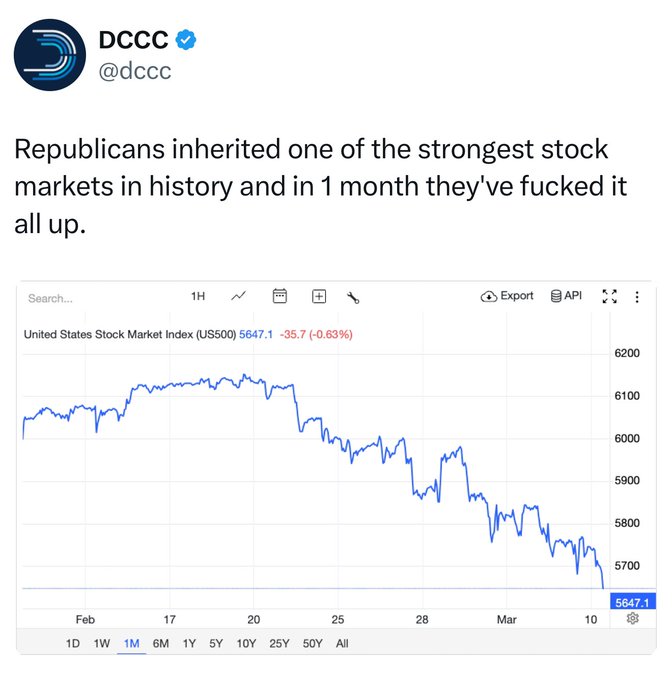
Task: Open chart settings gear icon
Action: point(632,619)
